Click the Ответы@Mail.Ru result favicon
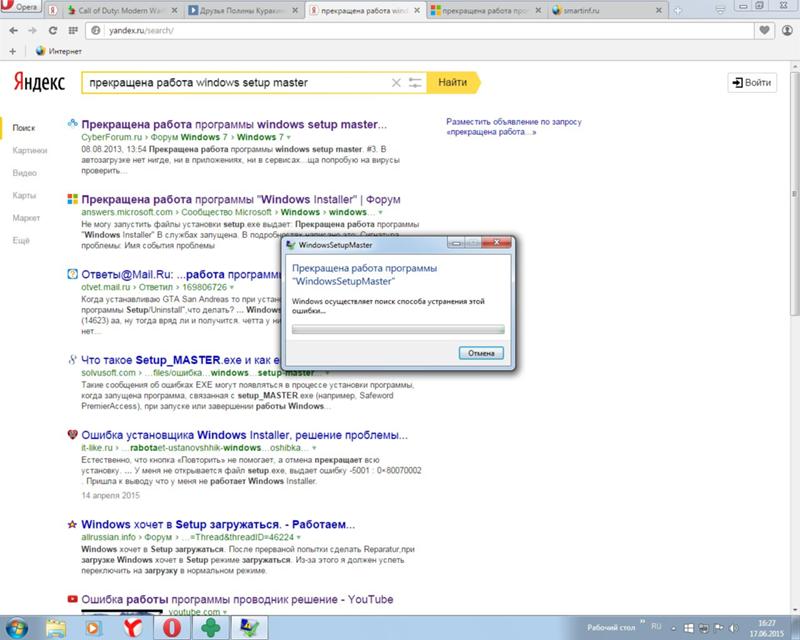The image size is (800, 640). coord(72,274)
